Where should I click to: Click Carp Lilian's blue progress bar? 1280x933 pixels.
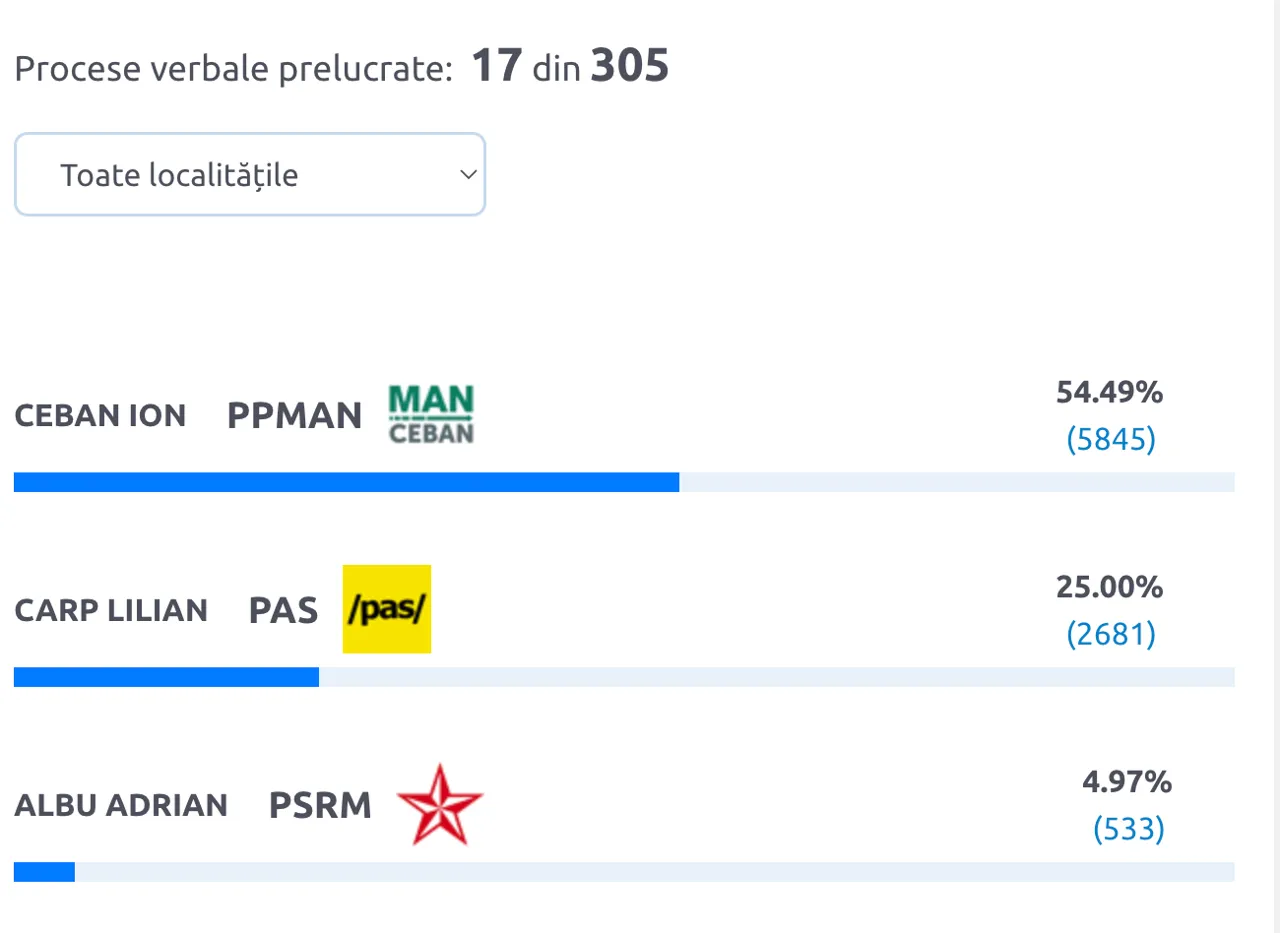click(166, 677)
